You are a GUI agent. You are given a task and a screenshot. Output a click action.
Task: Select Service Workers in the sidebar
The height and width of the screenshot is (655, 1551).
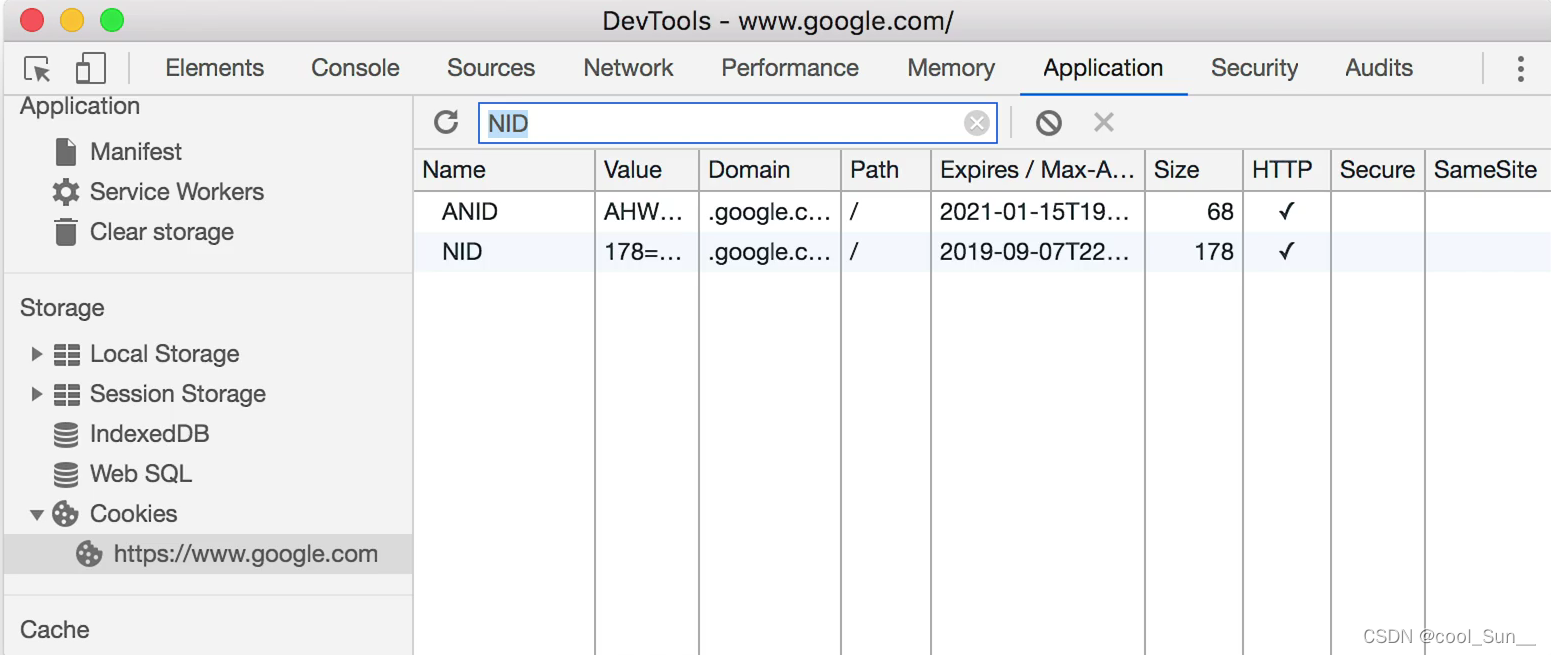177,192
